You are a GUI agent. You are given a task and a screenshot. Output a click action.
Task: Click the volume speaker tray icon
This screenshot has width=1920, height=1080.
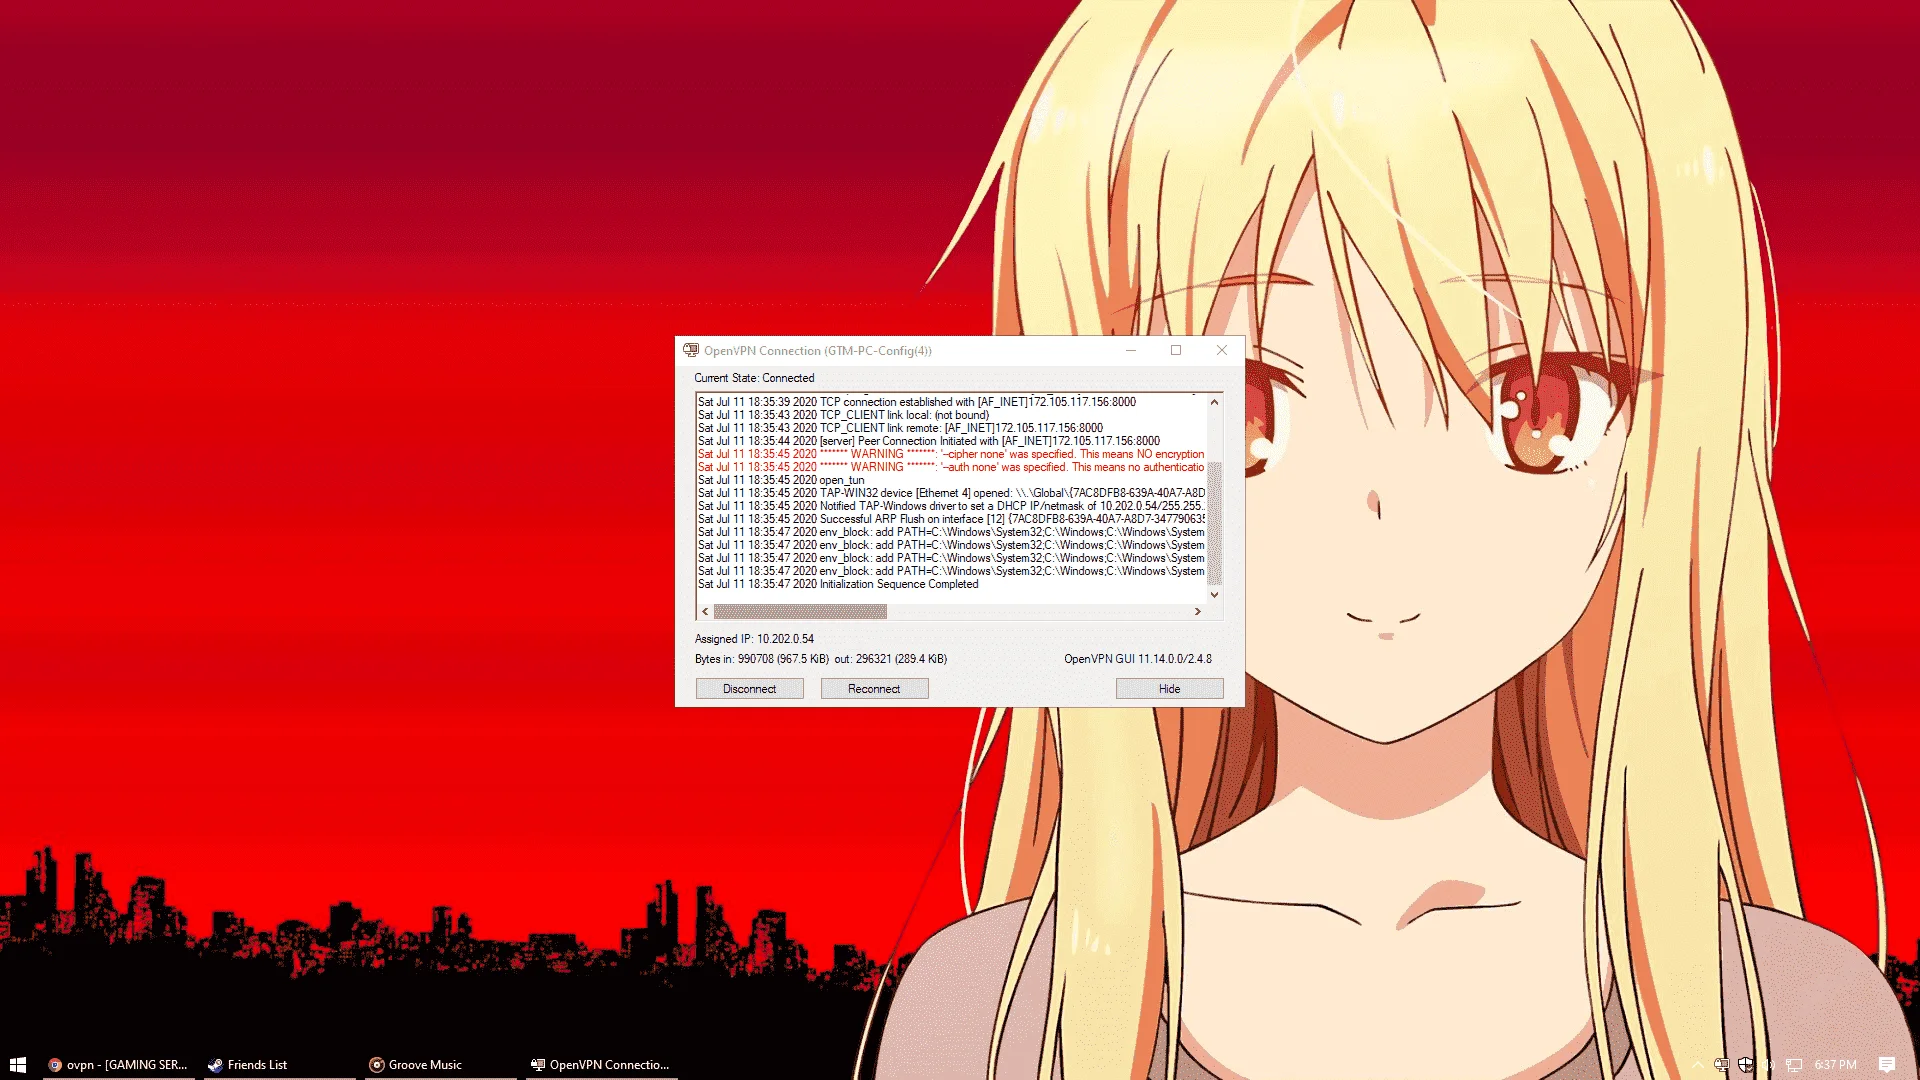[1769, 1065]
